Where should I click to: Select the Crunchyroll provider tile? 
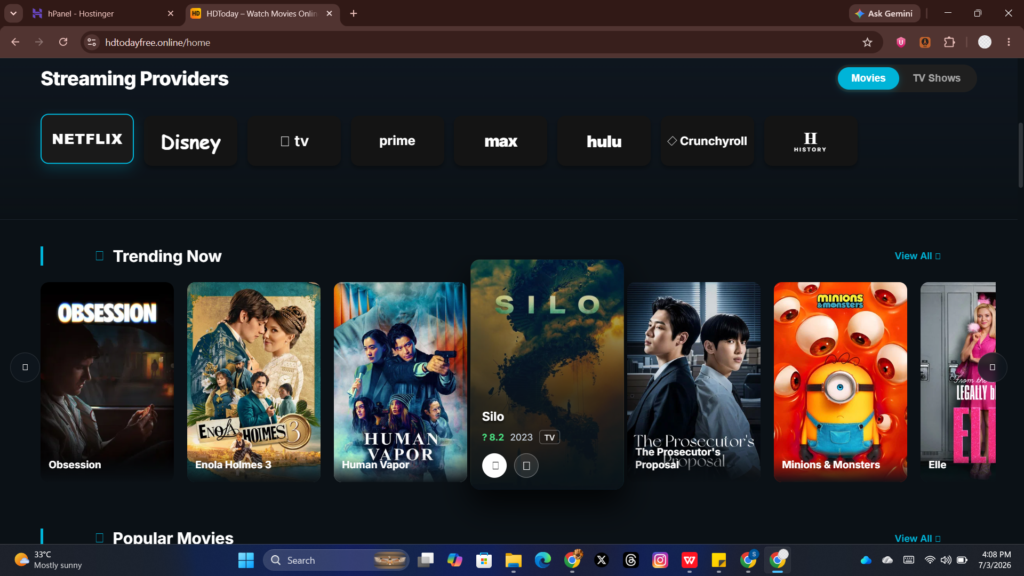[x=707, y=141]
